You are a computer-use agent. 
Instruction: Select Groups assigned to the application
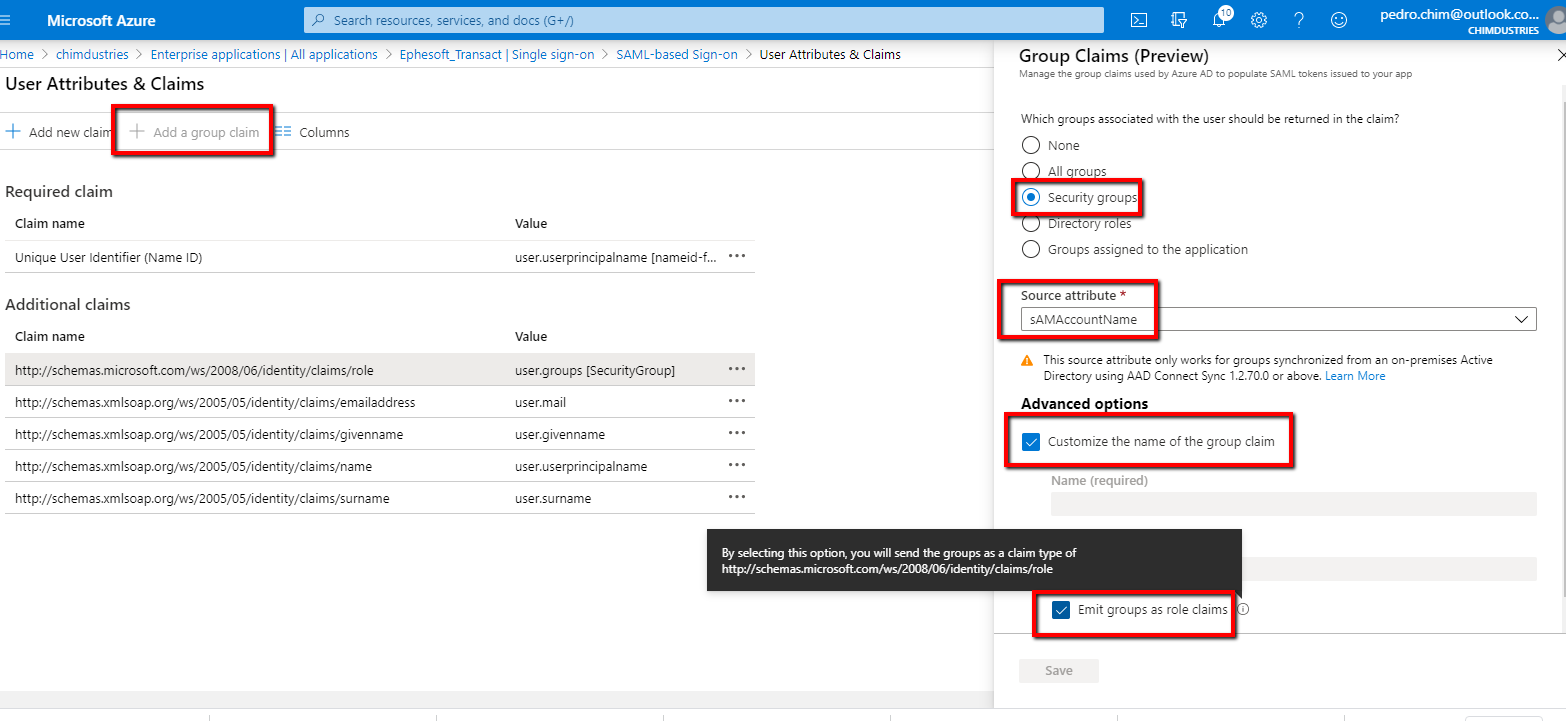(1031, 249)
